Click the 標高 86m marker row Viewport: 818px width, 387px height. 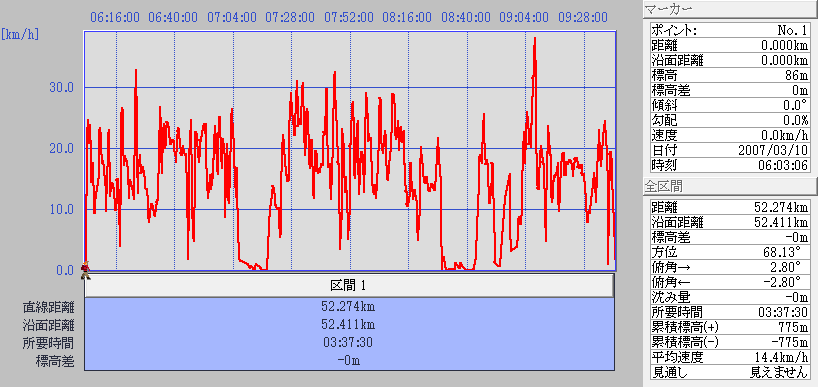[x=730, y=76]
